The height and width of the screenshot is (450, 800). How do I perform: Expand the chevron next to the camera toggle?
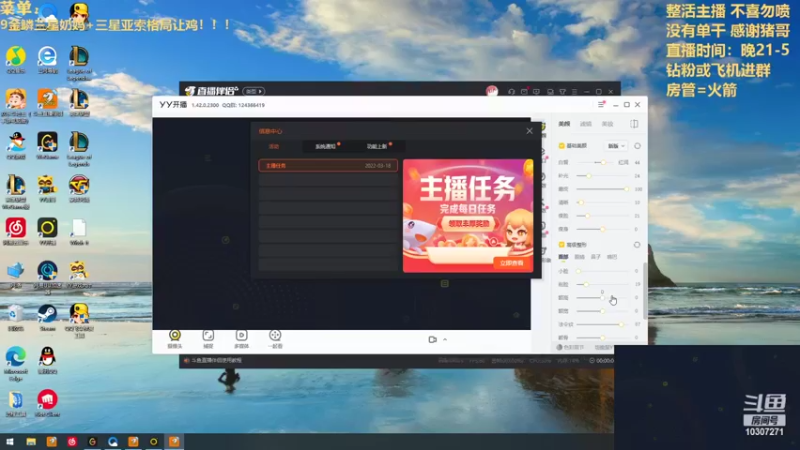pyautogui.click(x=445, y=339)
